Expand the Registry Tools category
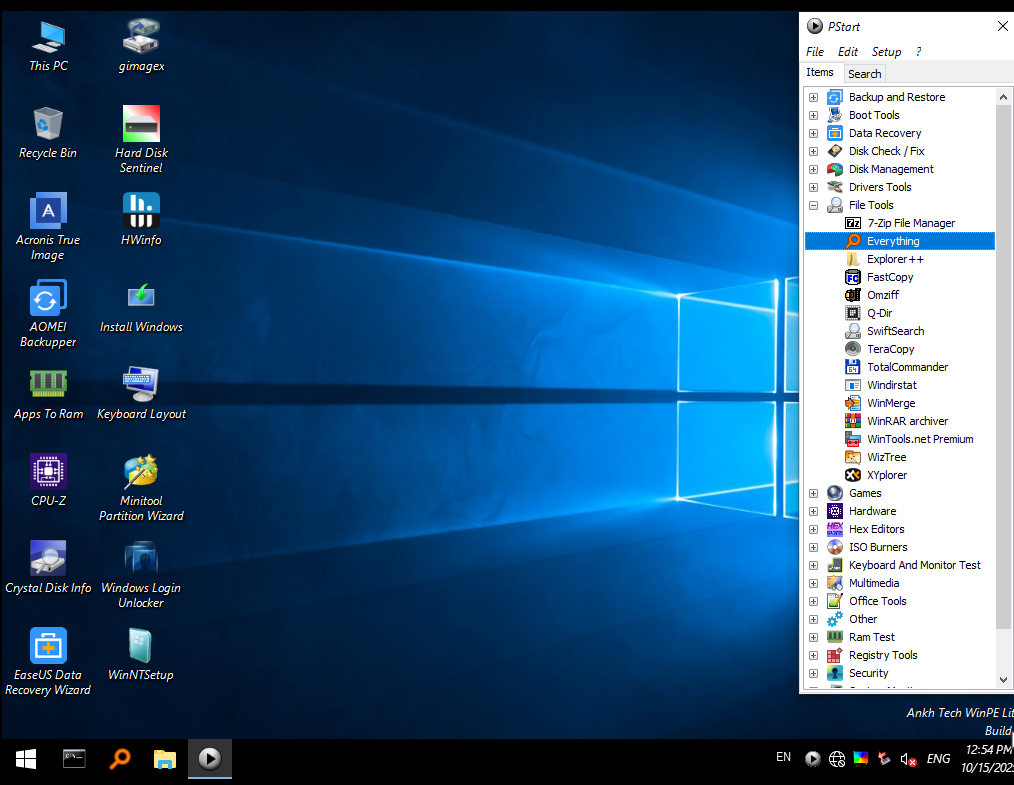Screen dimensions: 1014x785 click(x=813, y=655)
